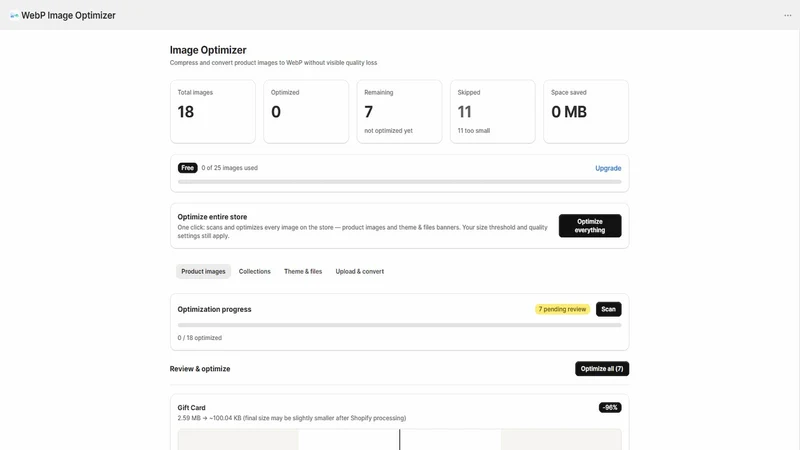This screenshot has width=800, height=450.
Task: Click the Gift Card comparison slider handle
Action: 399,440
